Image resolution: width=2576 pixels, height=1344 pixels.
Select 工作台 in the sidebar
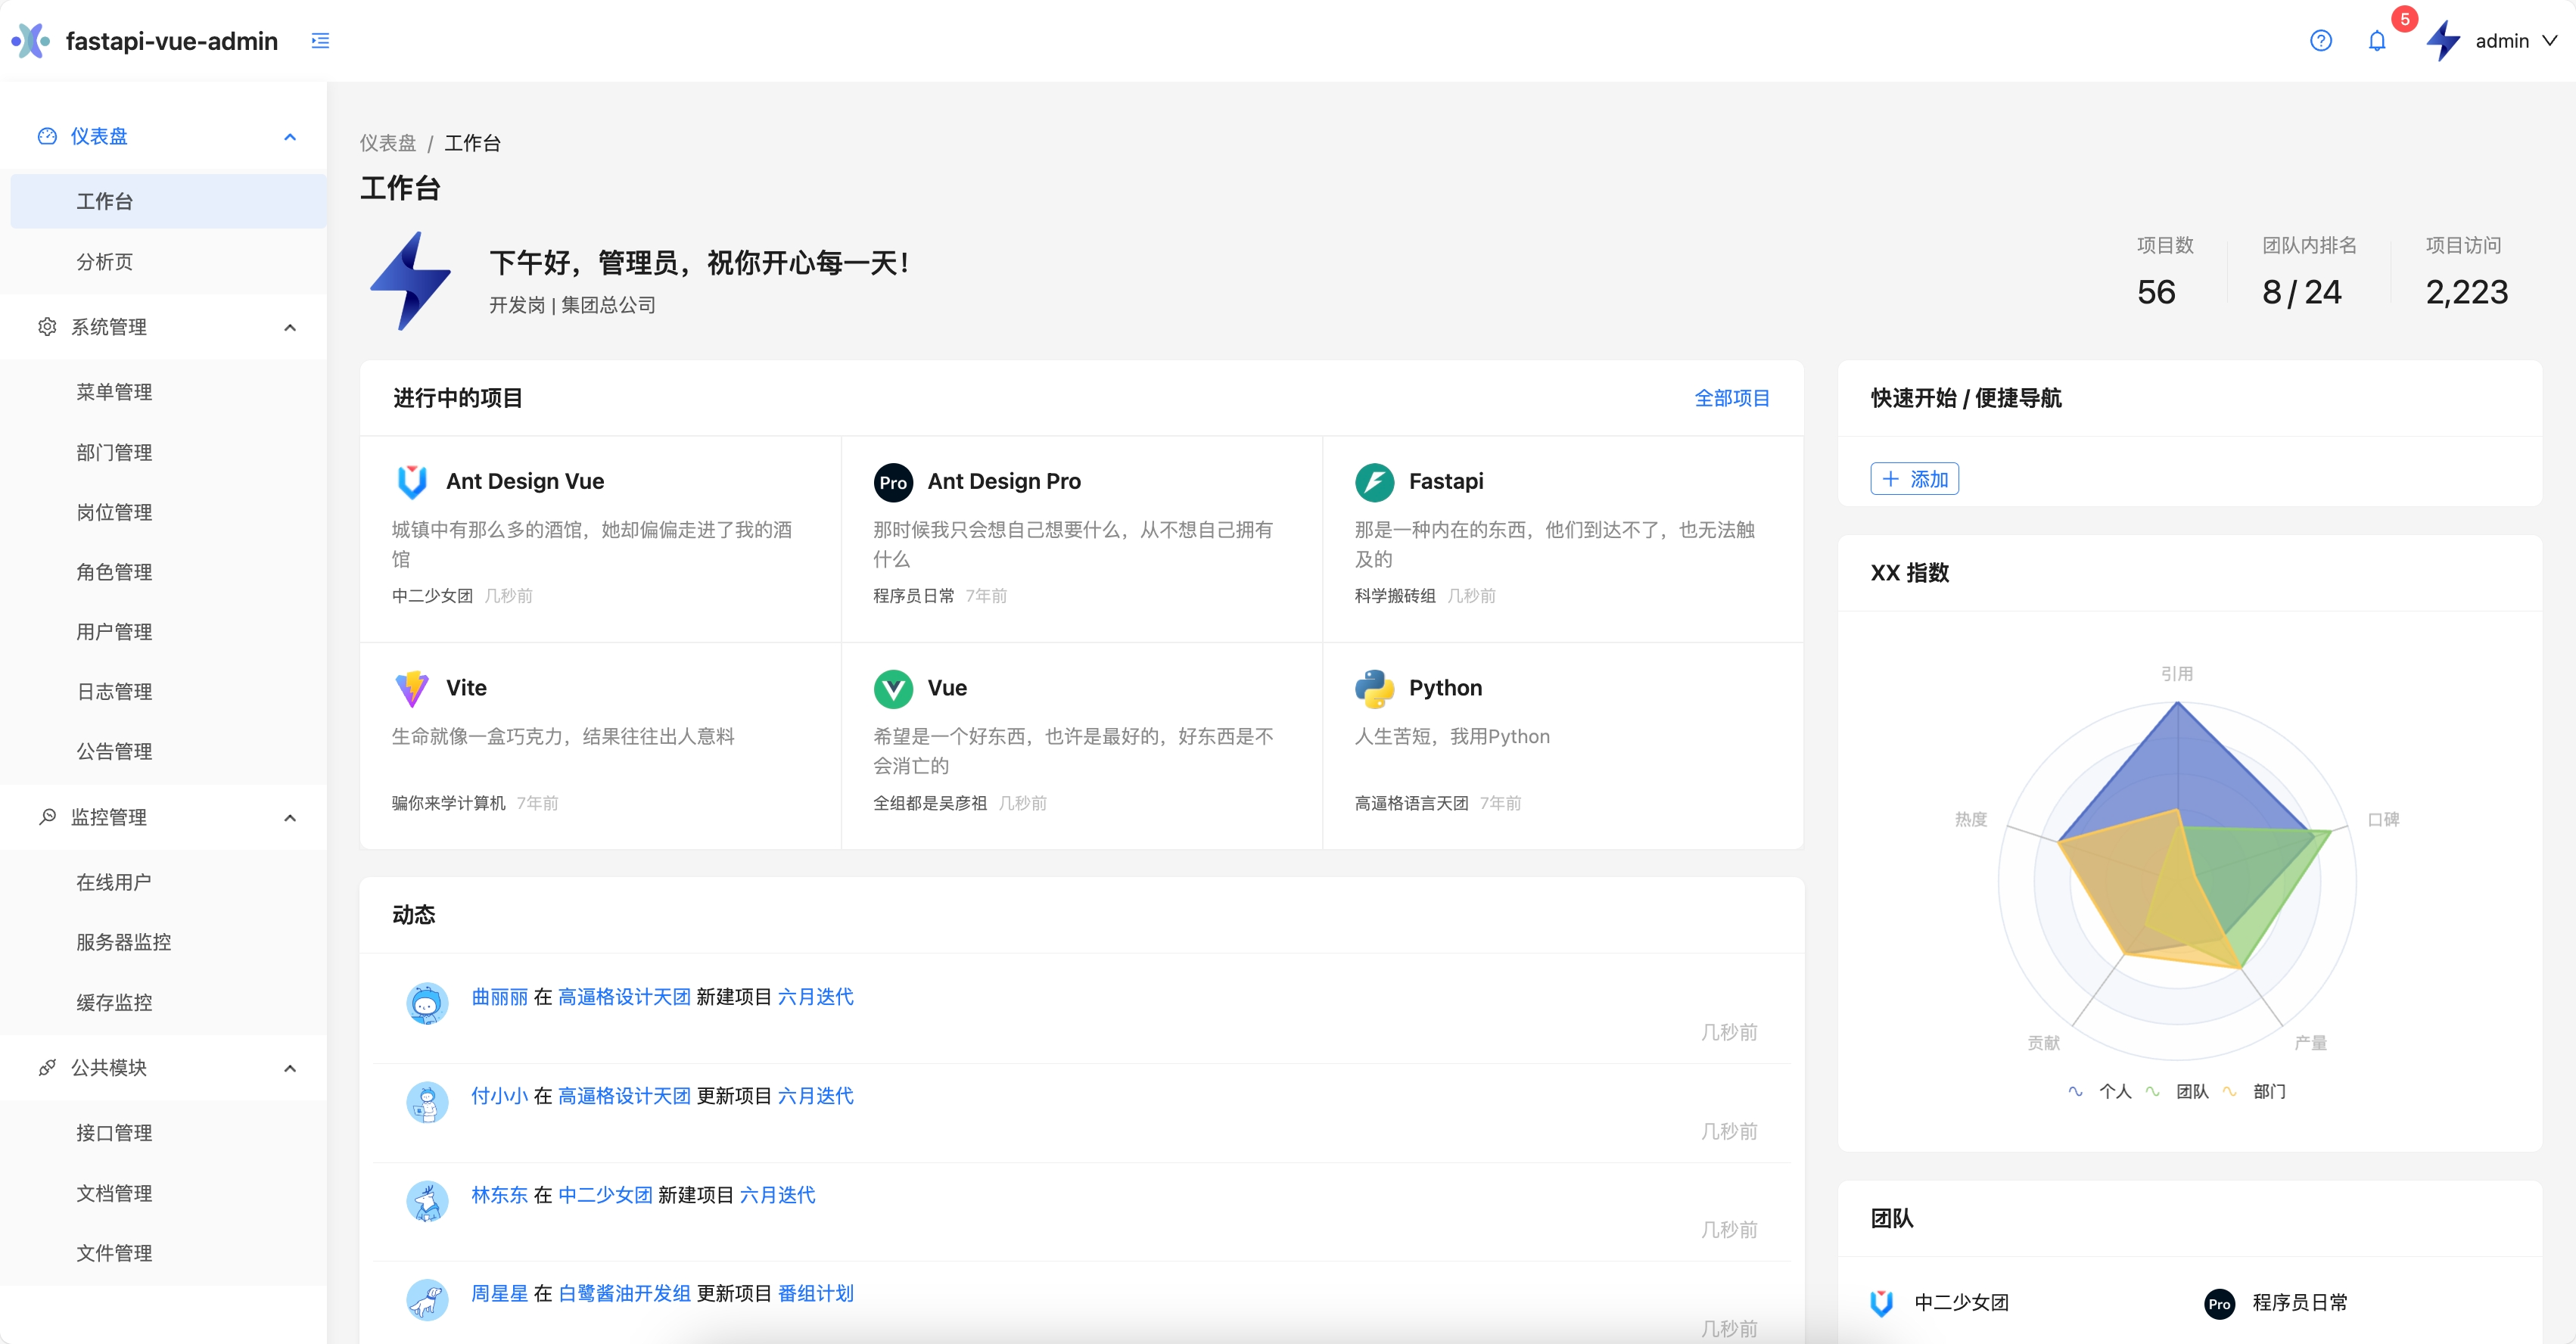168,201
